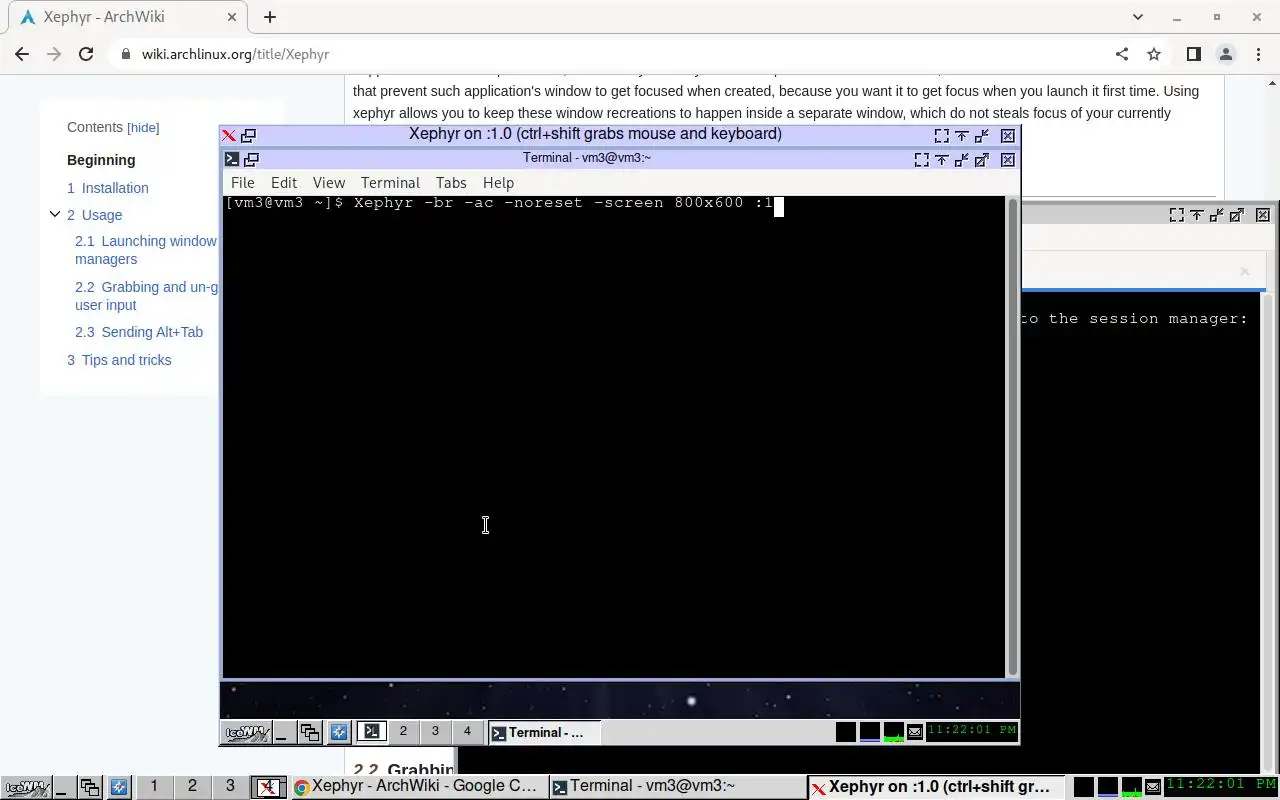
Task: Collapse the Usage section in Contents
Action: [55, 214]
